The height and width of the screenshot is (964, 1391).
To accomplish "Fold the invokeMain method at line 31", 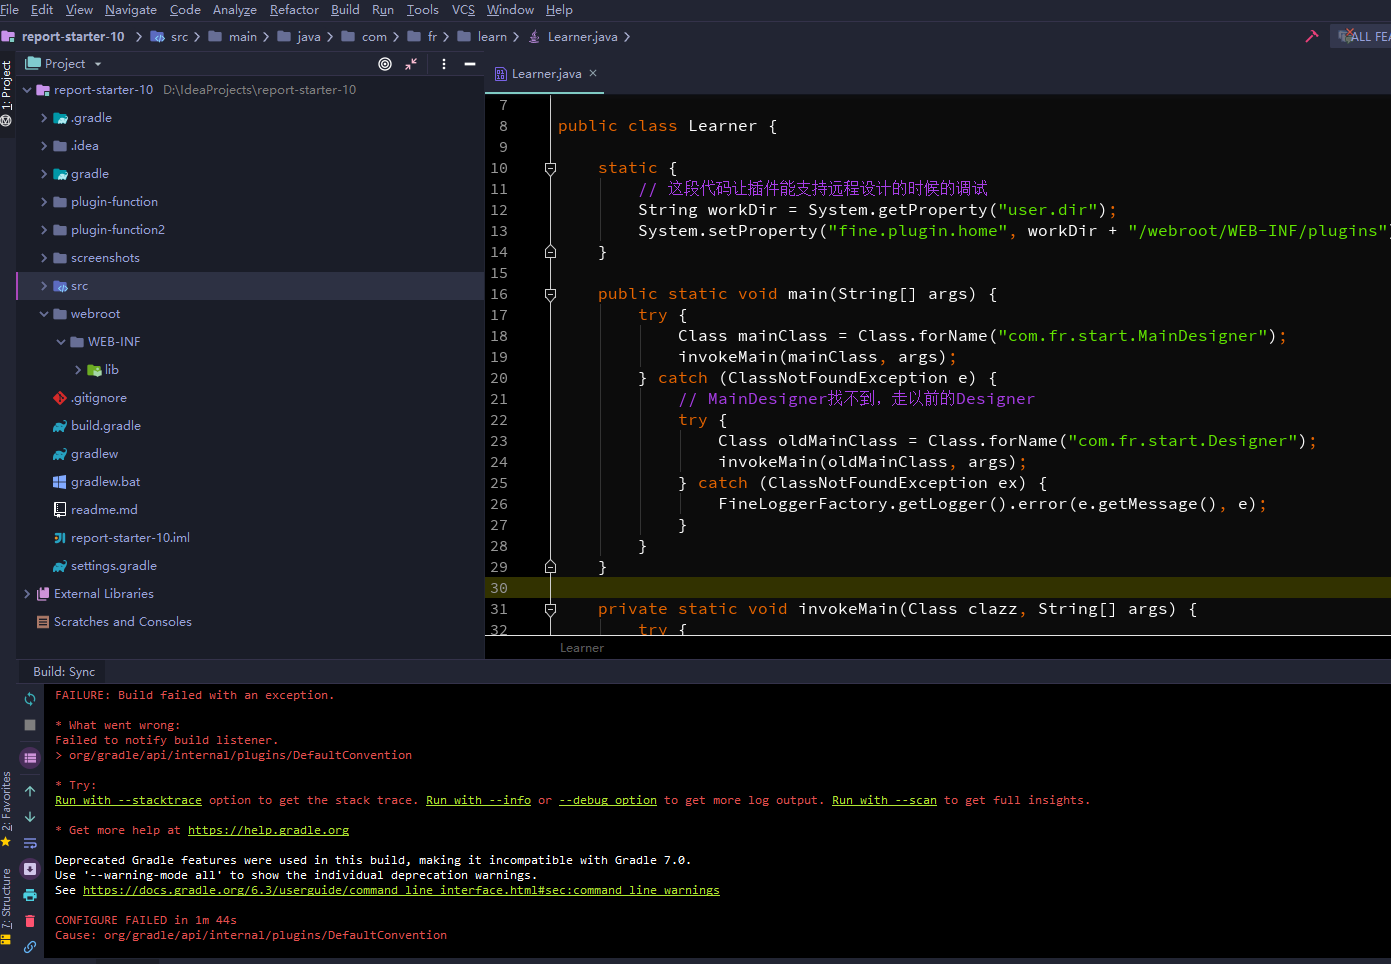I will (550, 609).
